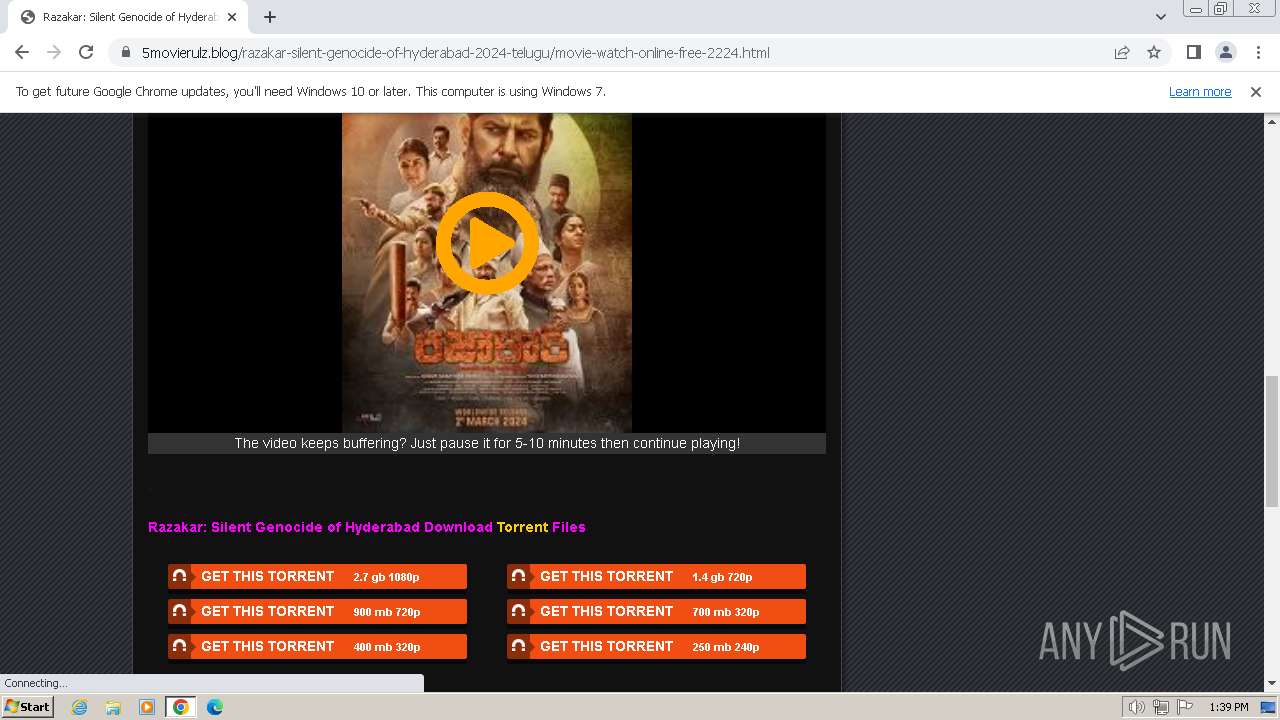Click the address bar URL
1280x720 pixels.
(455, 53)
